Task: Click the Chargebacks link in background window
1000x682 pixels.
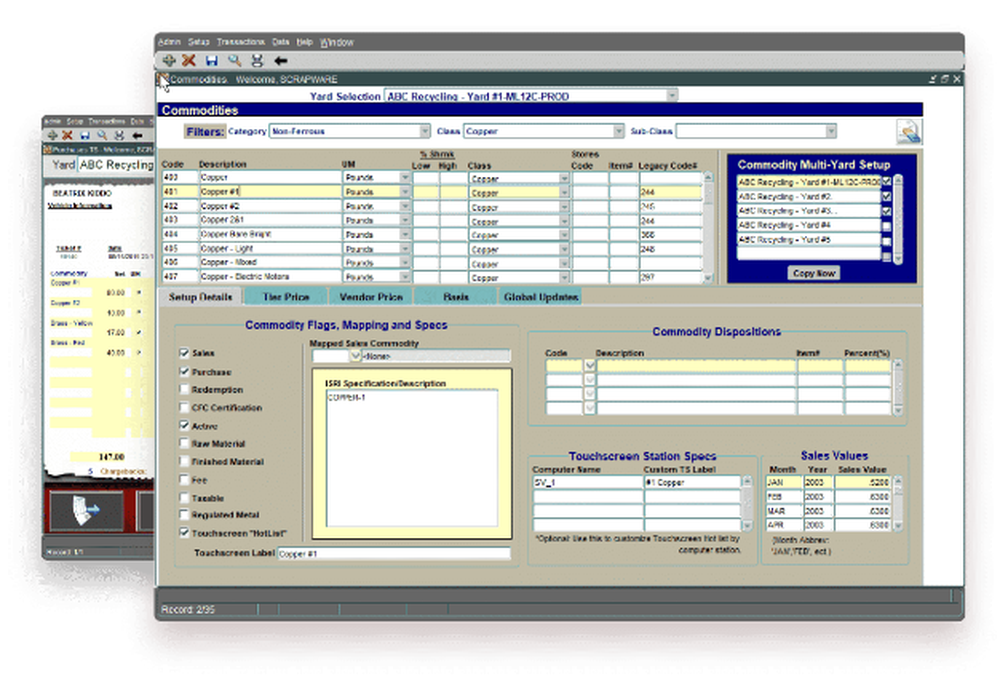Action: coord(123,471)
